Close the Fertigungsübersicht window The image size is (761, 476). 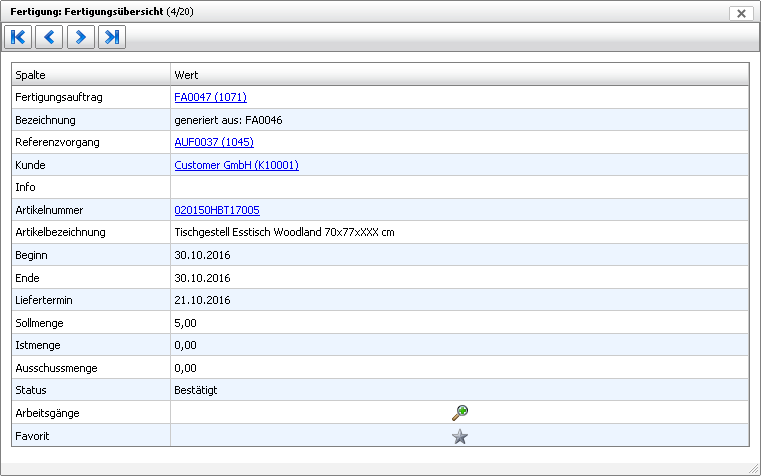pyautogui.click(x=741, y=13)
